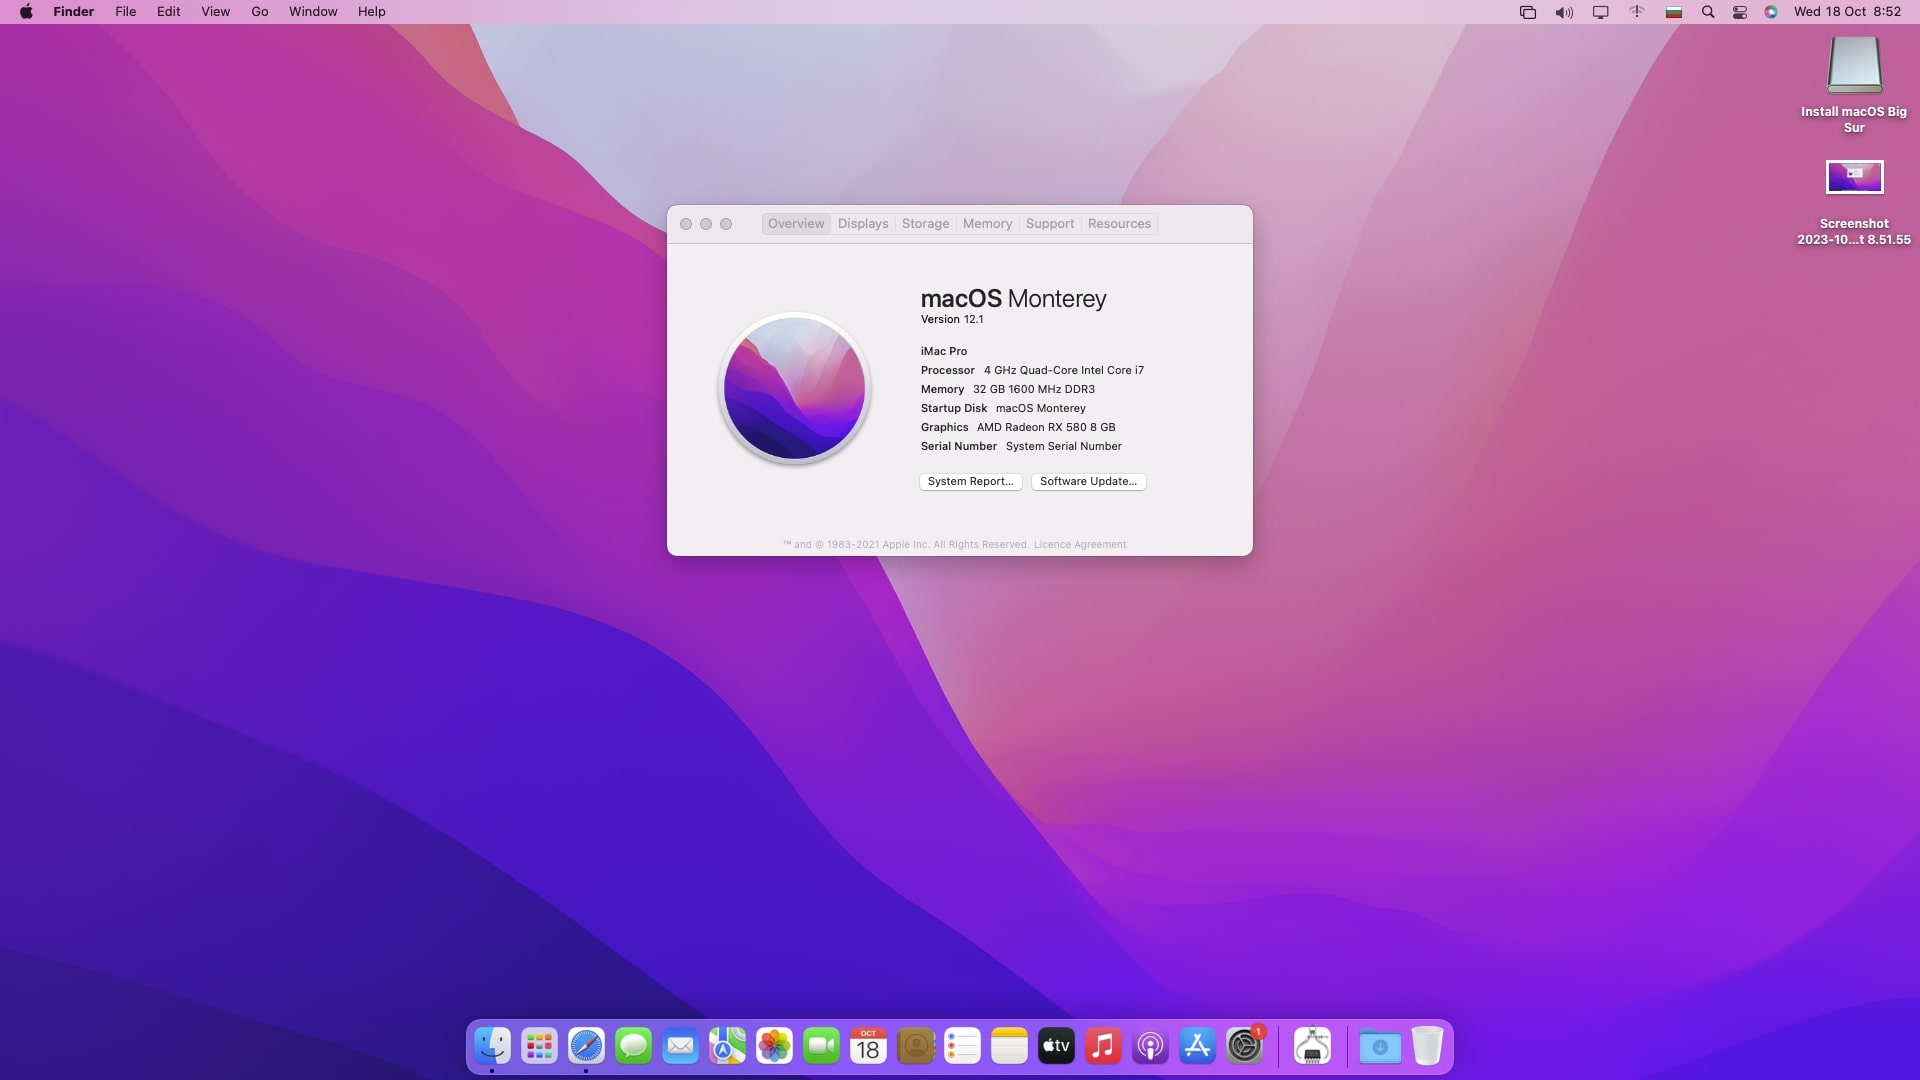Open System Information chip icon in Dock
The width and height of the screenshot is (1920, 1080).
click(1312, 1046)
